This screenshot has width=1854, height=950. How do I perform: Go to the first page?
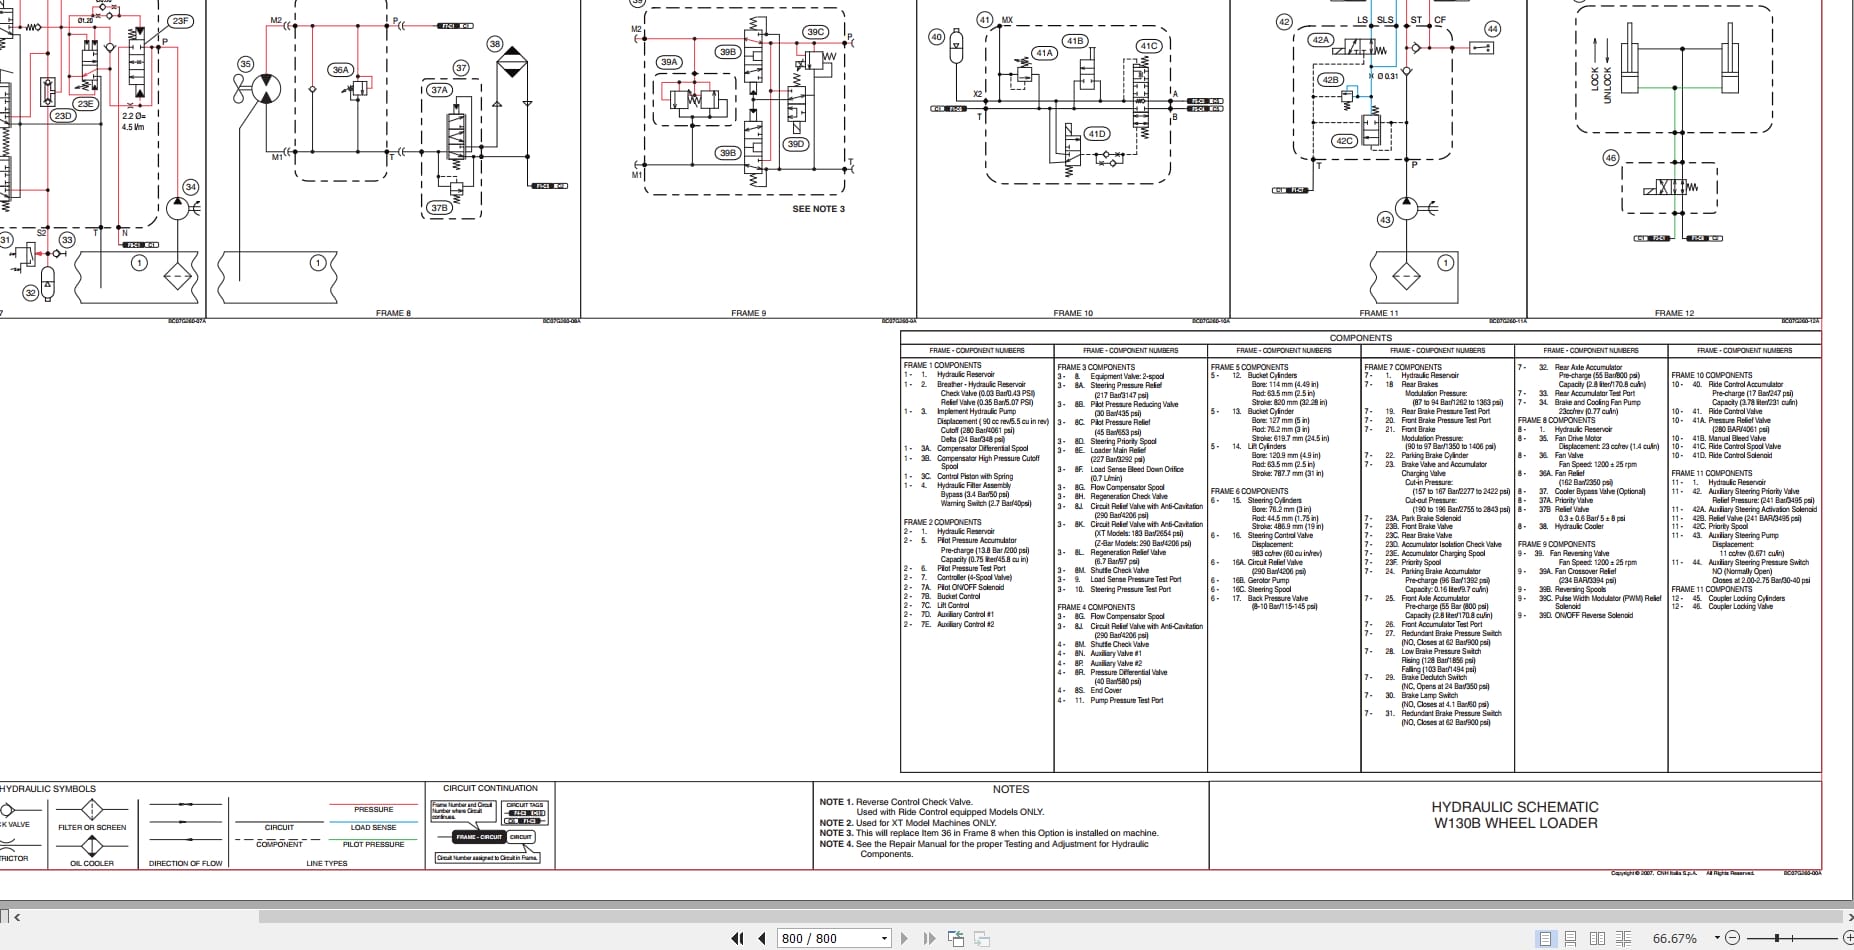[x=737, y=938]
